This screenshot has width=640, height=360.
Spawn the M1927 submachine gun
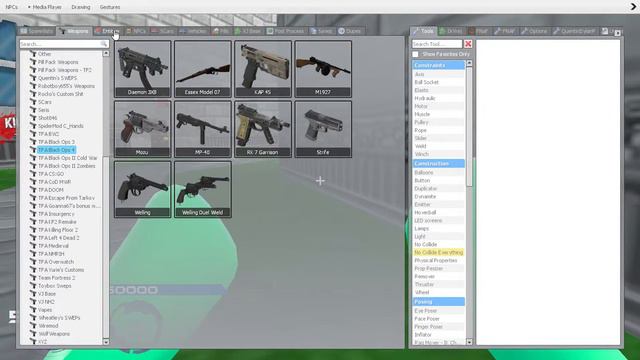tap(323, 69)
